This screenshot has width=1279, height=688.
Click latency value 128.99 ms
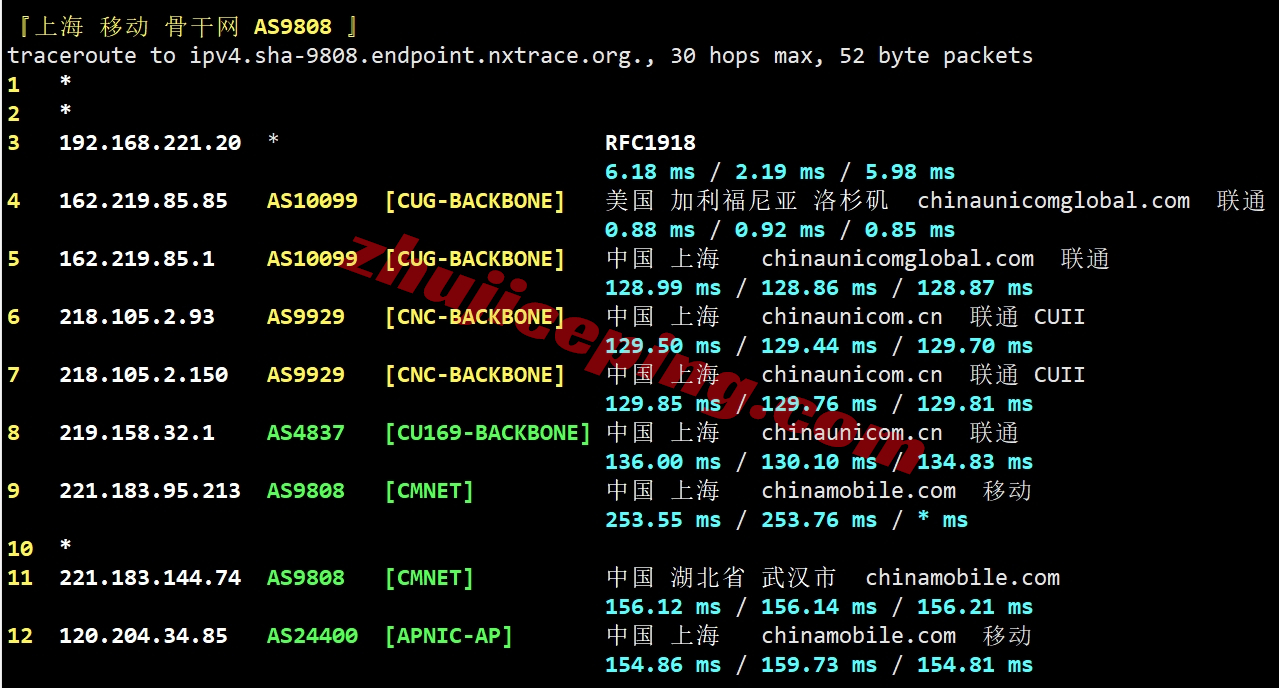pos(663,288)
